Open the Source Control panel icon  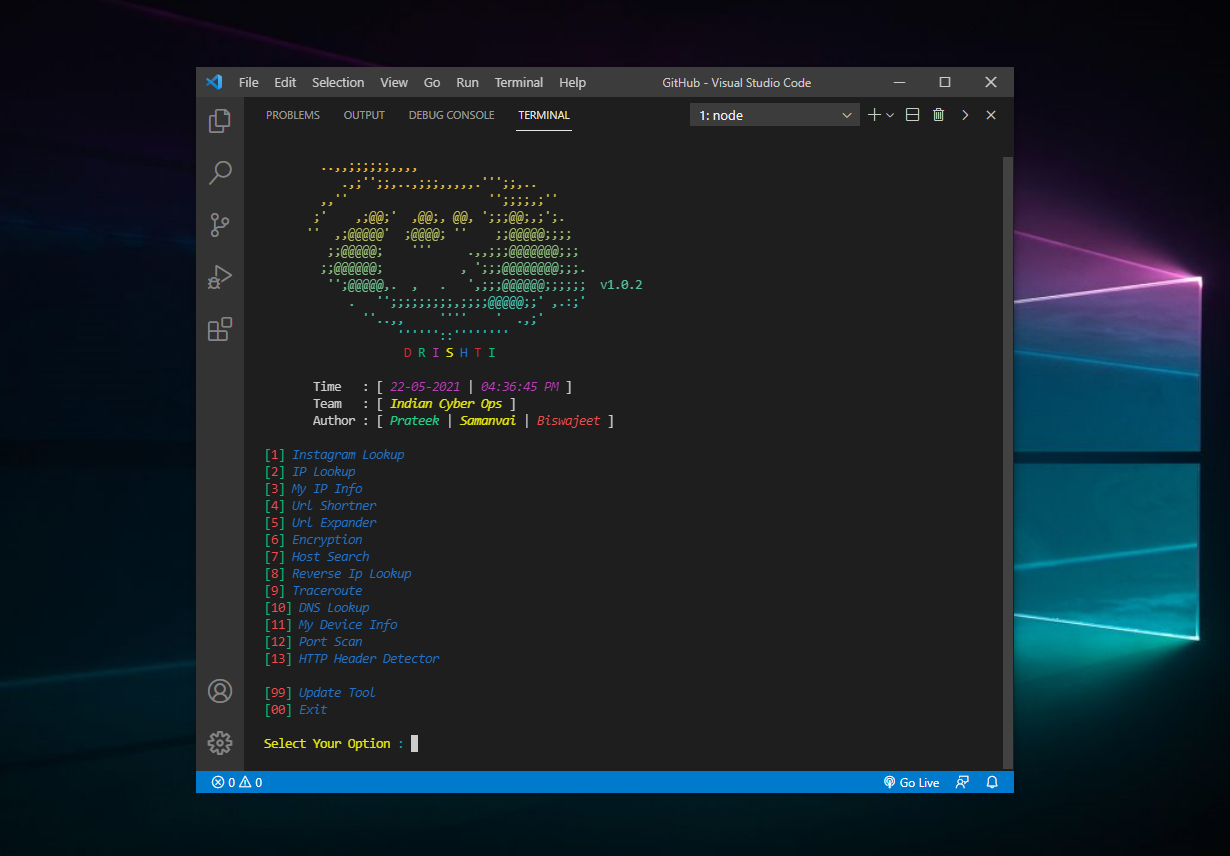220,224
